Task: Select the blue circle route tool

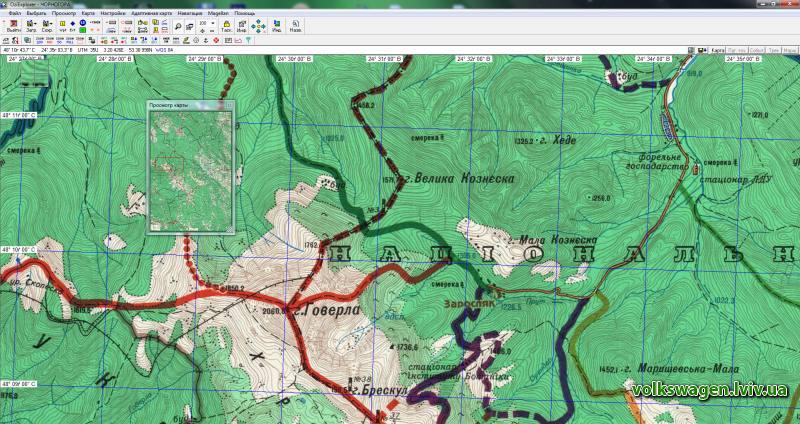Action: 83,22
